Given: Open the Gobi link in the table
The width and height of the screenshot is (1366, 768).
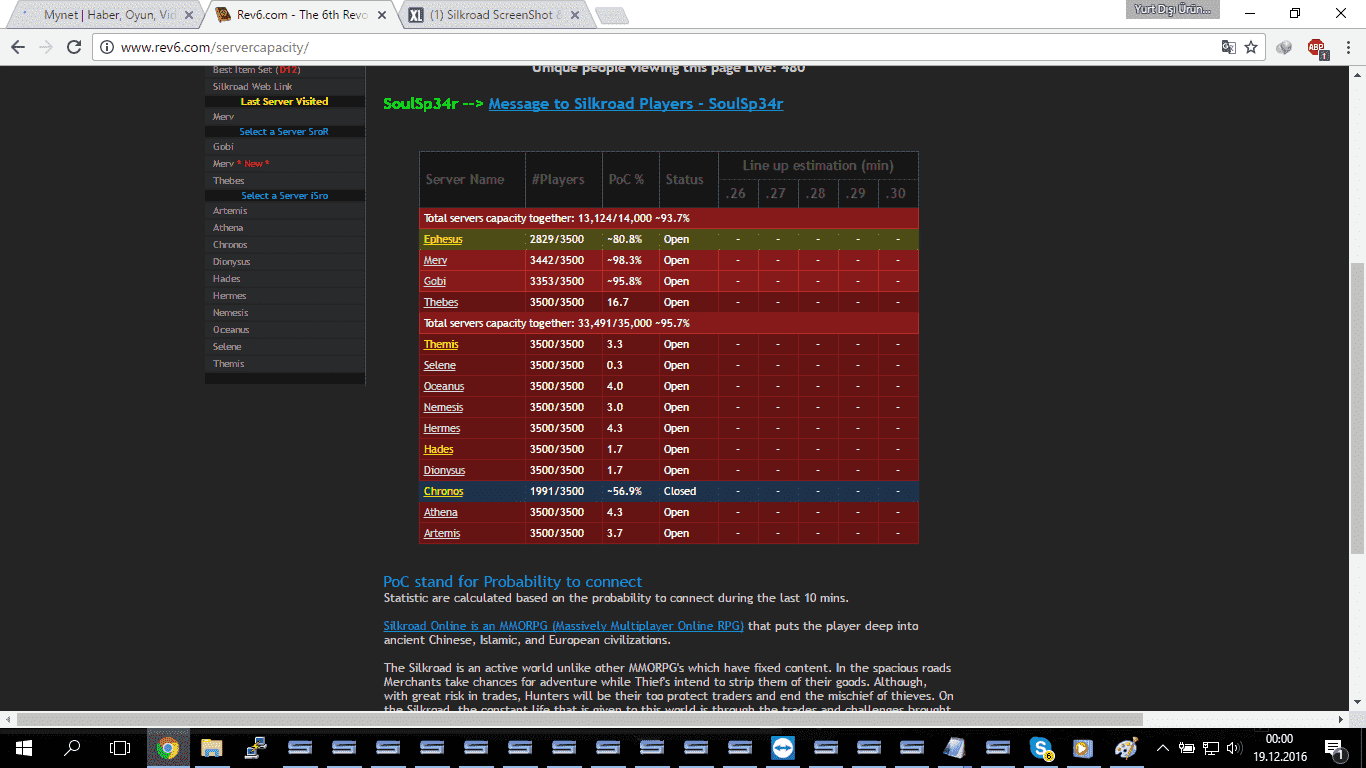Looking at the screenshot, I should tap(435, 282).
